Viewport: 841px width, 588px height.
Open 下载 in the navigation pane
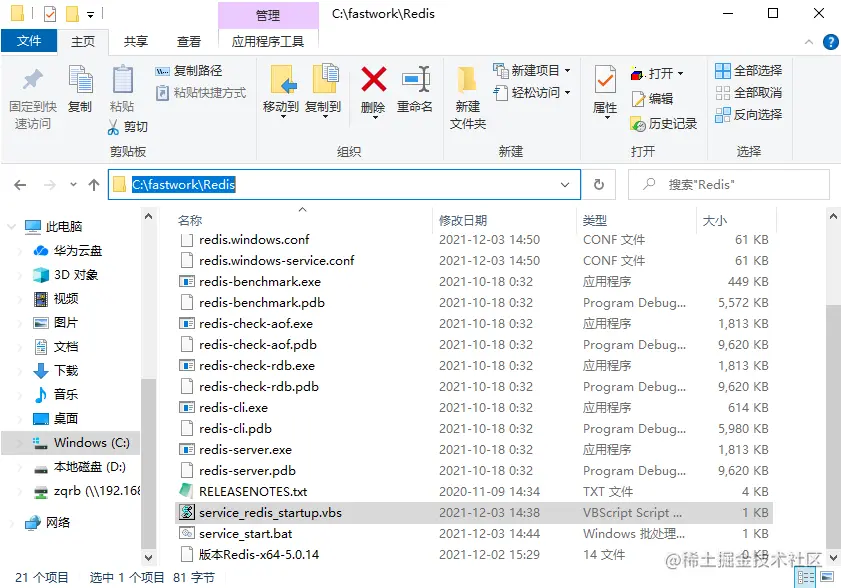pos(56,370)
